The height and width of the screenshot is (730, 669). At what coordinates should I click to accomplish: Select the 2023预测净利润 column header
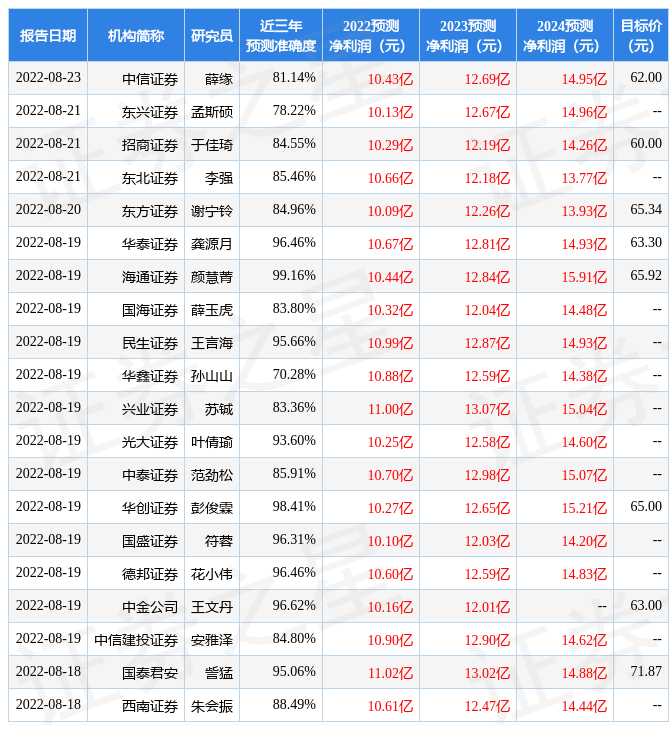[x=468, y=36]
